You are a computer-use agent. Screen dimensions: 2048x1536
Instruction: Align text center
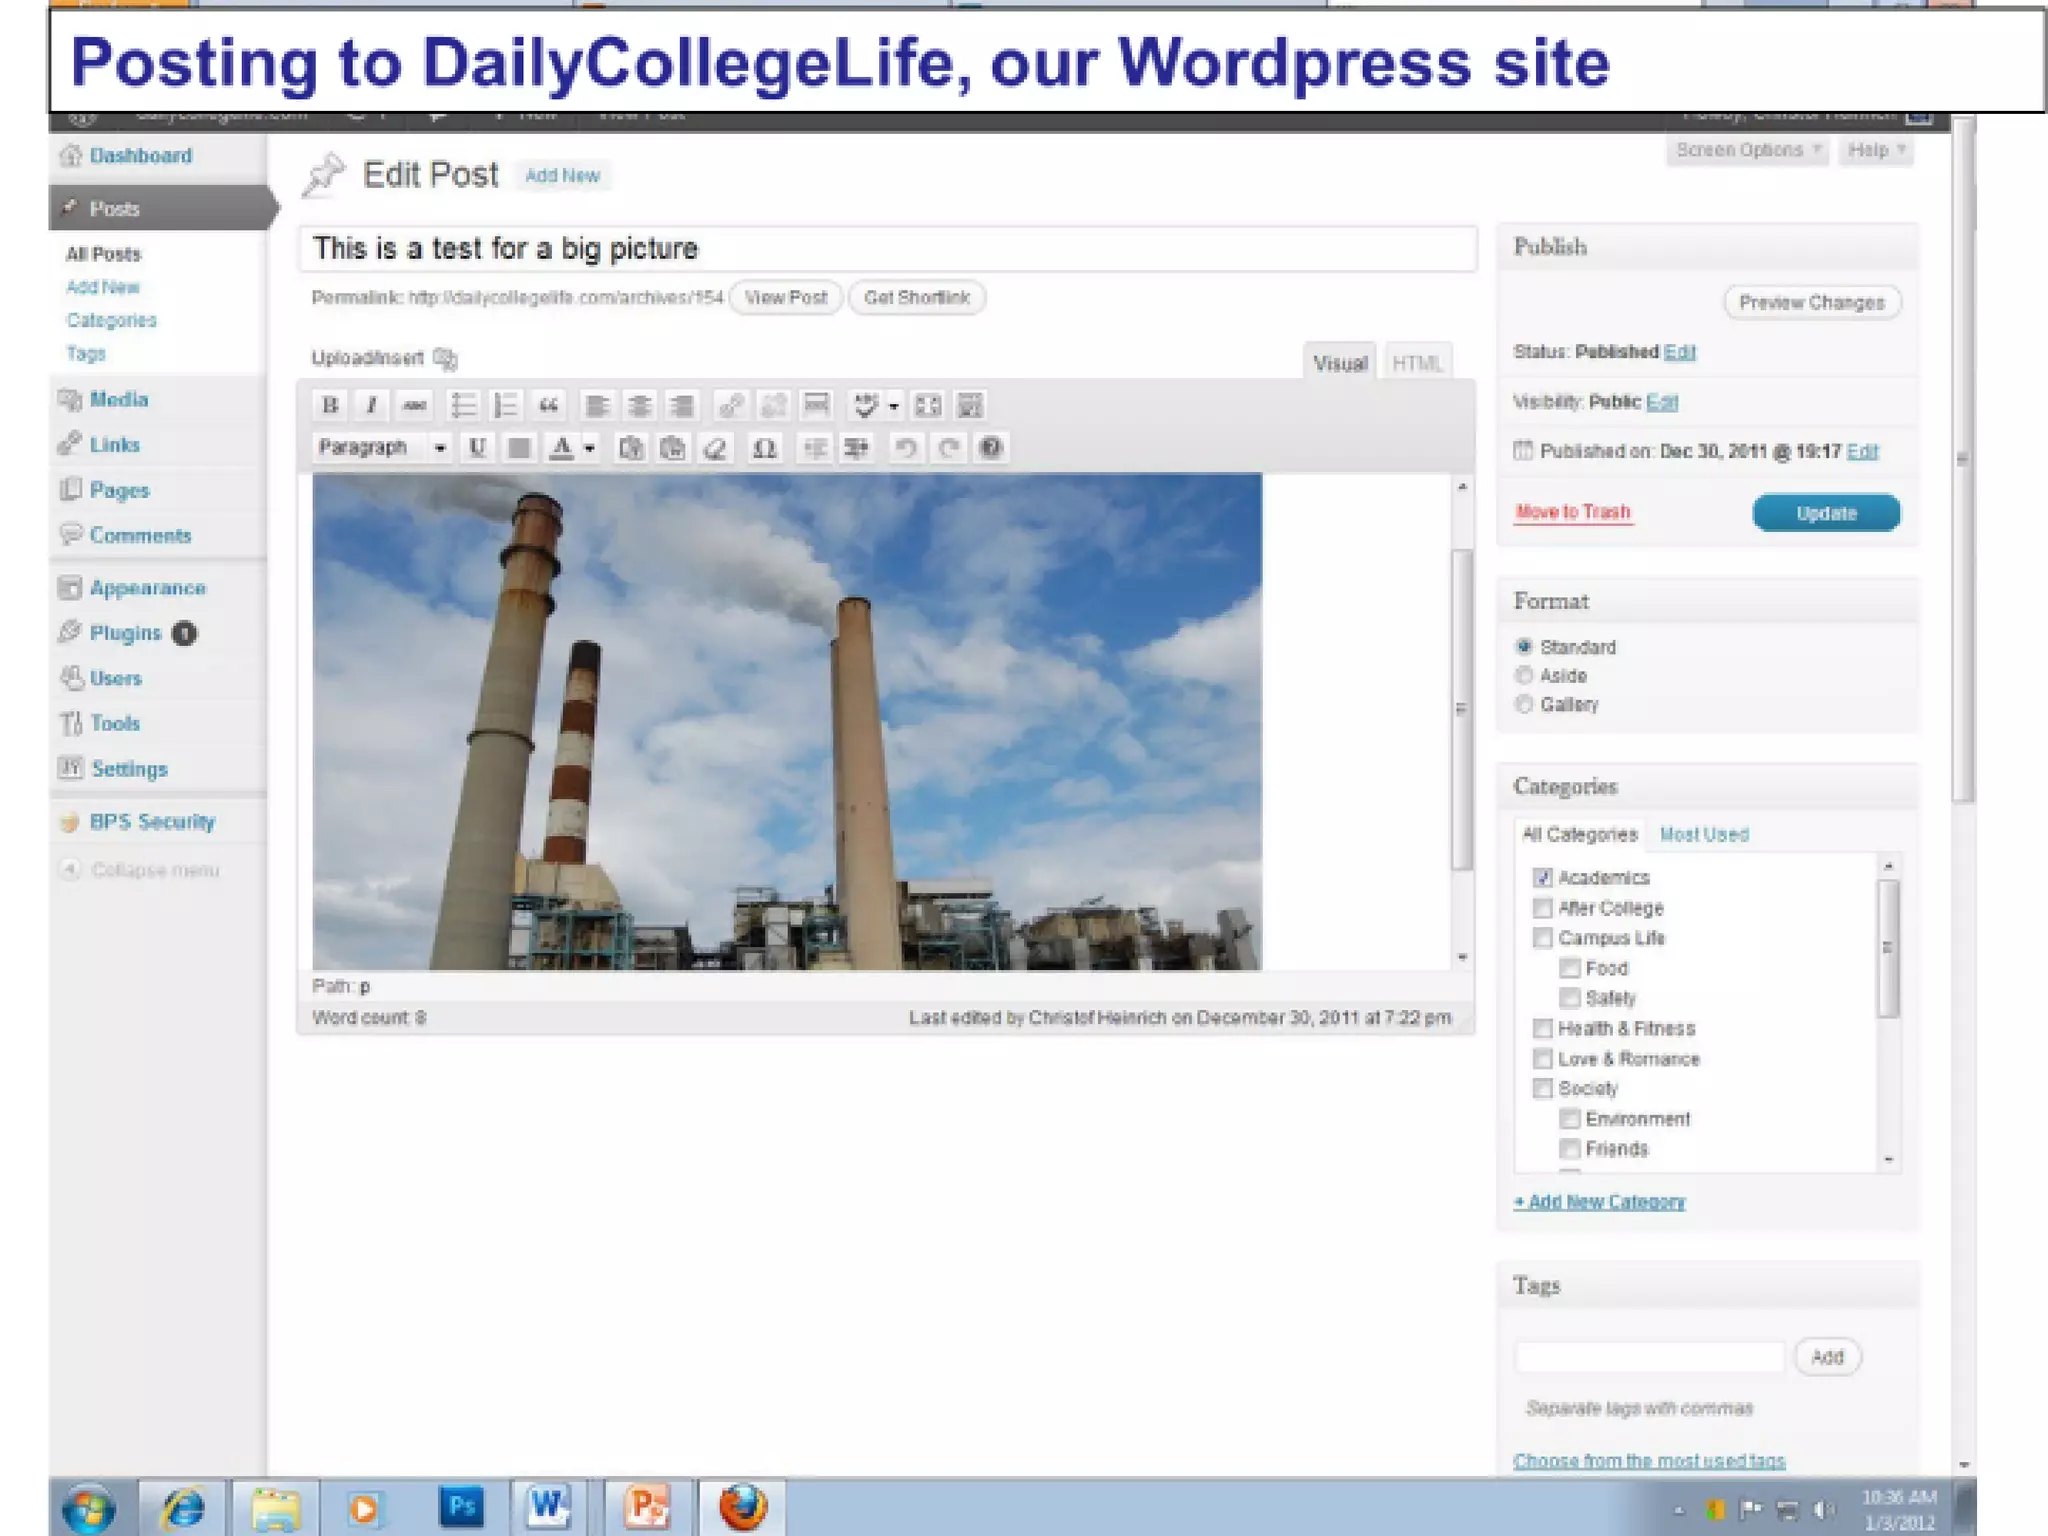pyautogui.click(x=639, y=405)
